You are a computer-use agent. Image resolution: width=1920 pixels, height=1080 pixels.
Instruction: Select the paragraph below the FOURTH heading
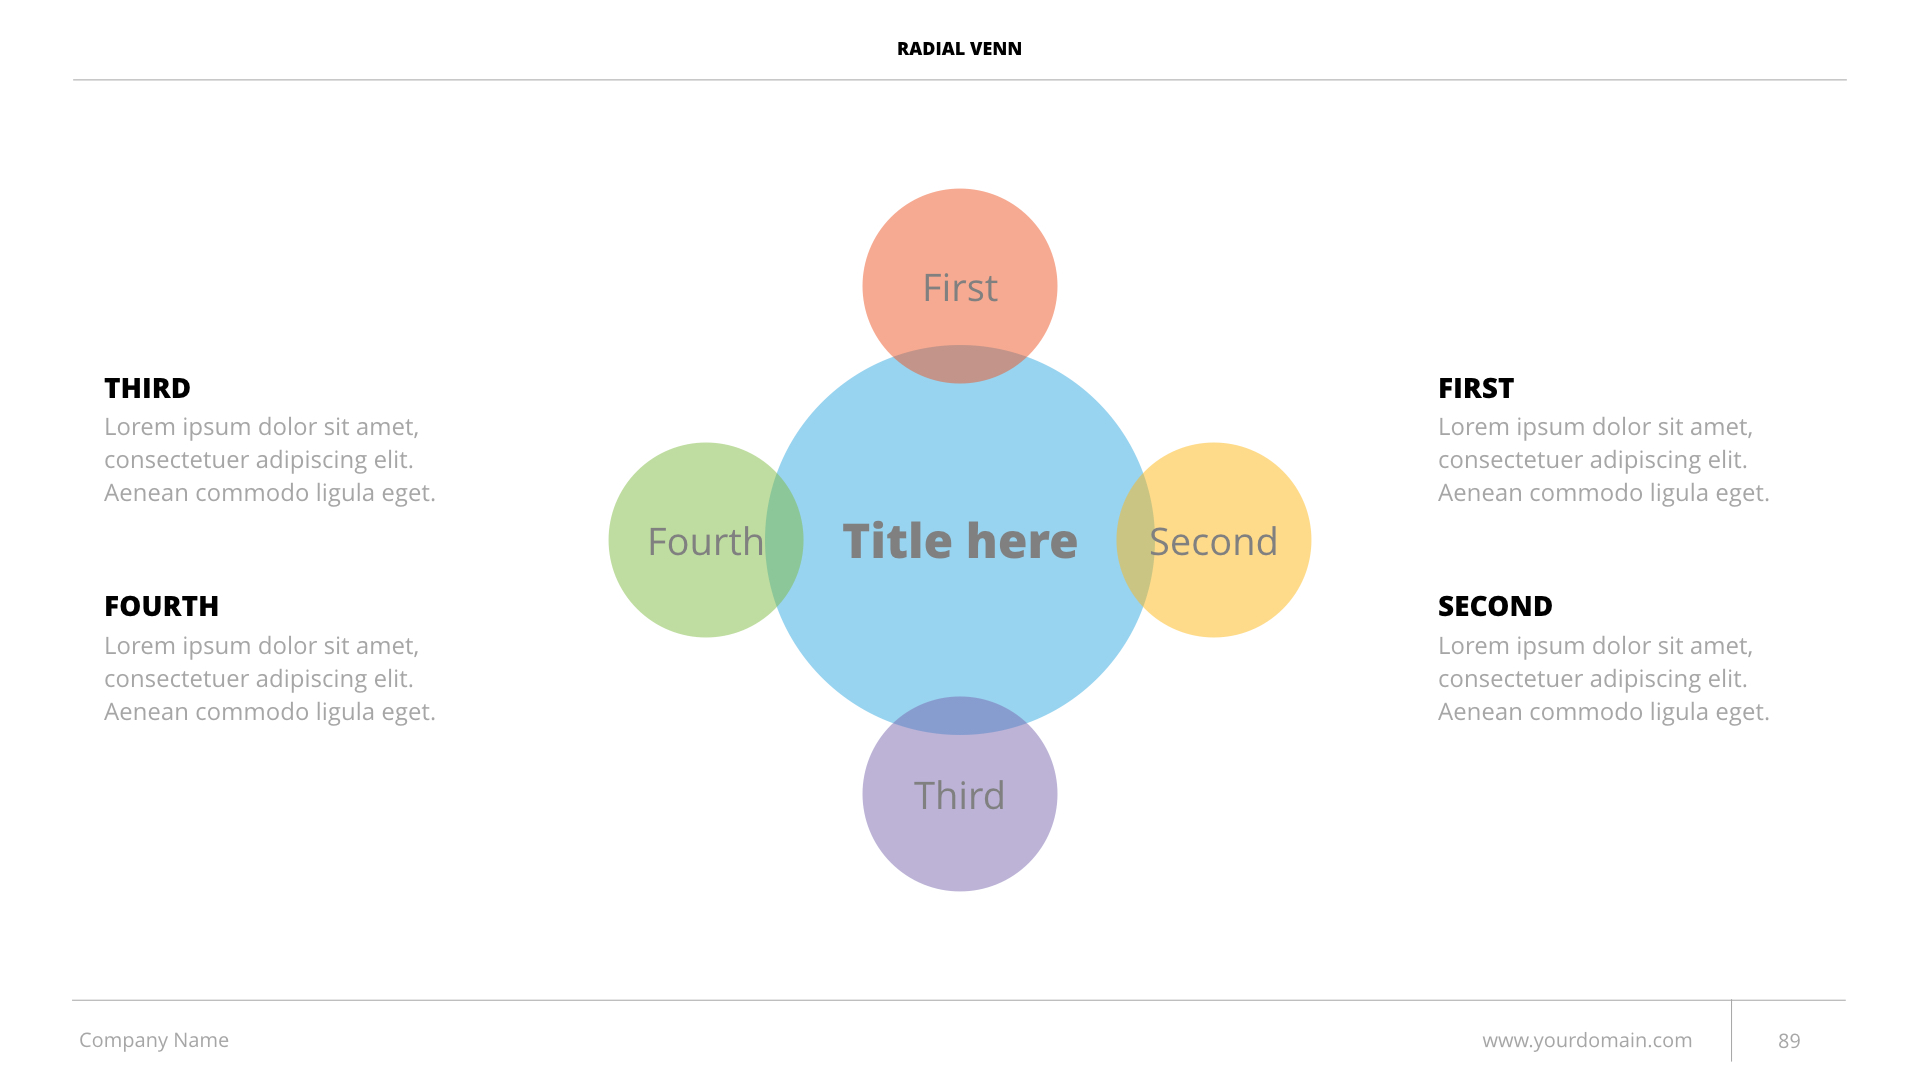(x=270, y=679)
